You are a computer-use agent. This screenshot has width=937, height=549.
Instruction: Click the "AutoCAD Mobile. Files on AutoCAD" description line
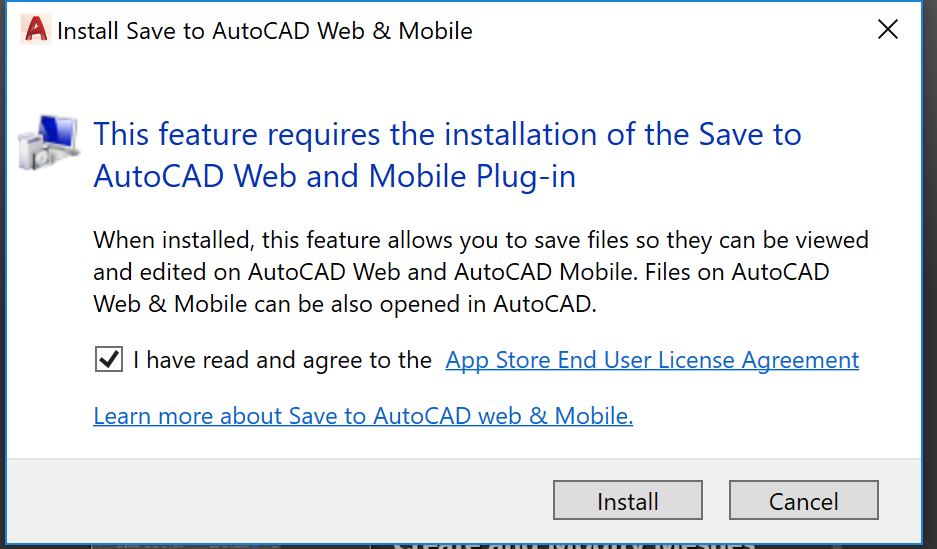click(x=642, y=272)
